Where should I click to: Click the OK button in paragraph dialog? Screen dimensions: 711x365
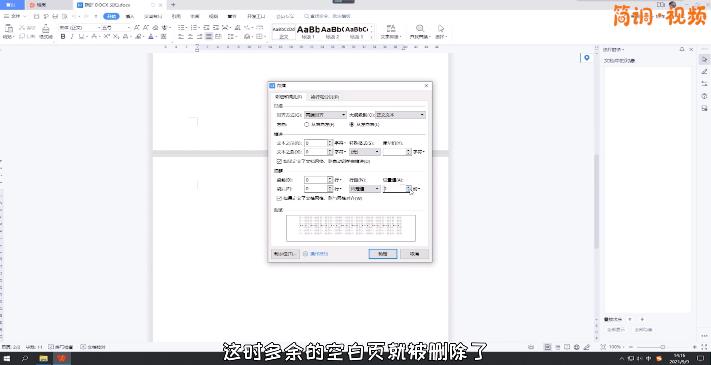pyautogui.click(x=383, y=254)
